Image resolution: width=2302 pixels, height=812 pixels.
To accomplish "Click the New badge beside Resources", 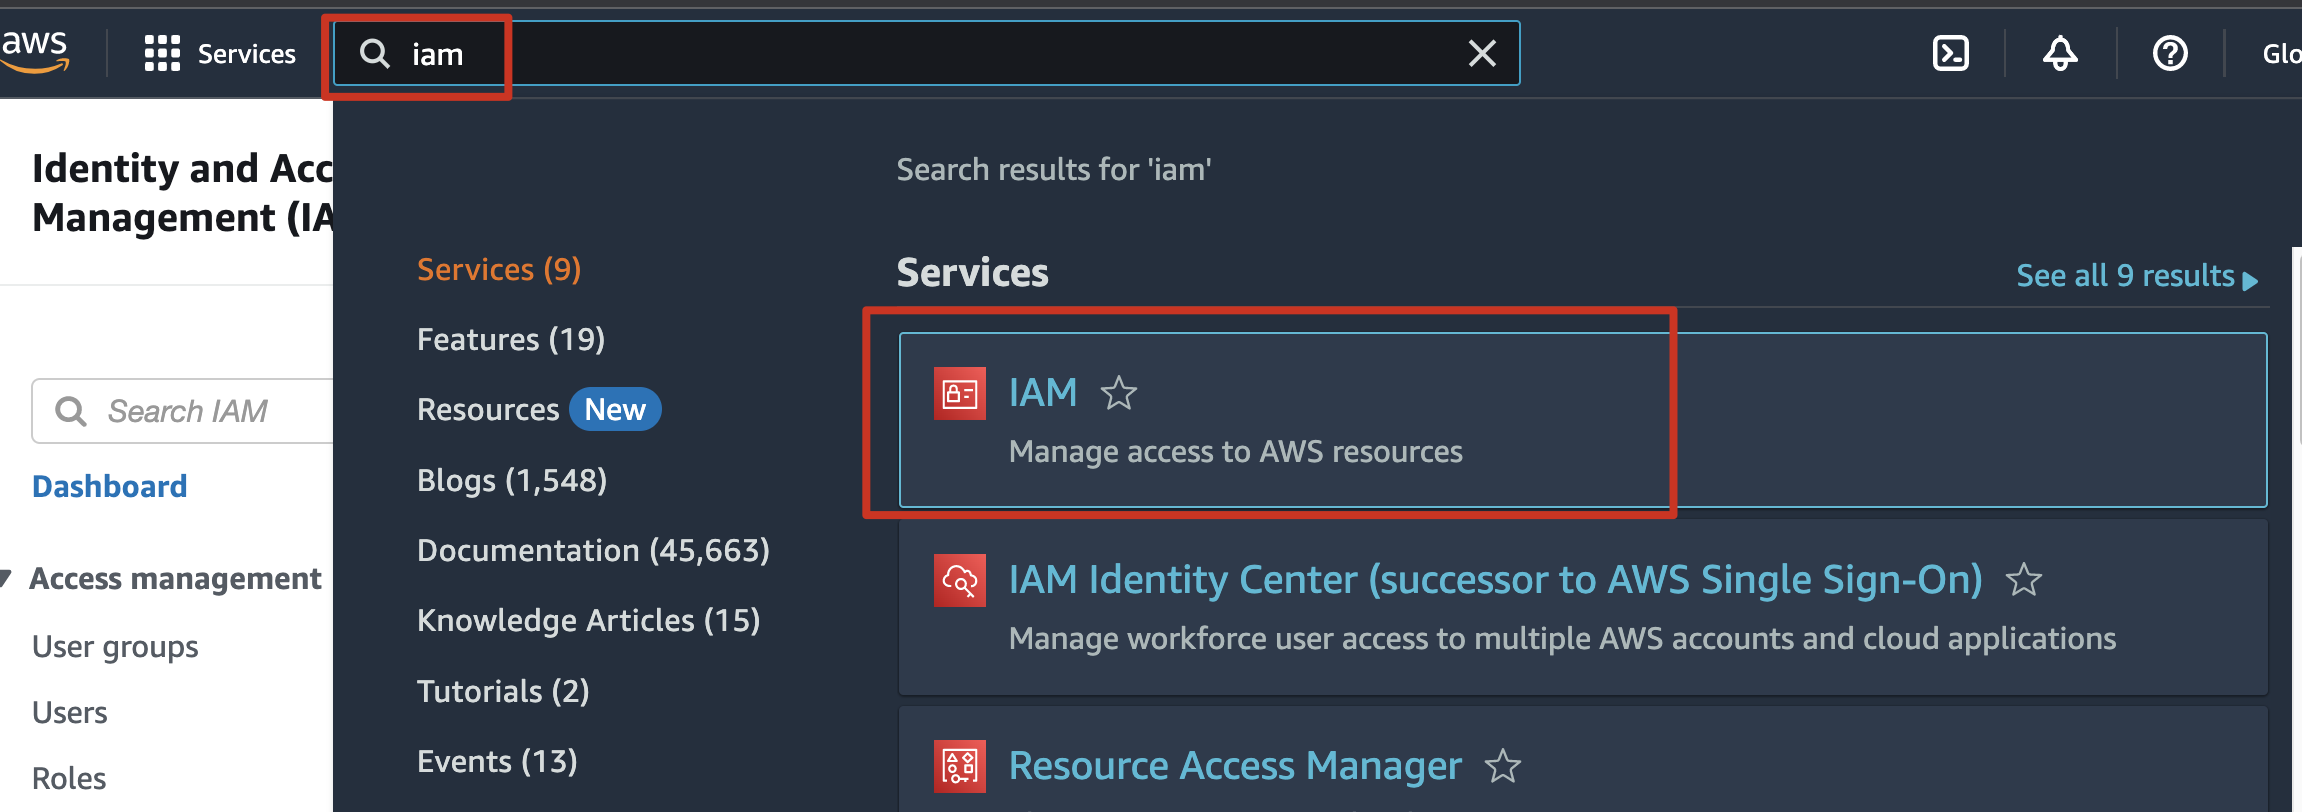I will point(615,410).
